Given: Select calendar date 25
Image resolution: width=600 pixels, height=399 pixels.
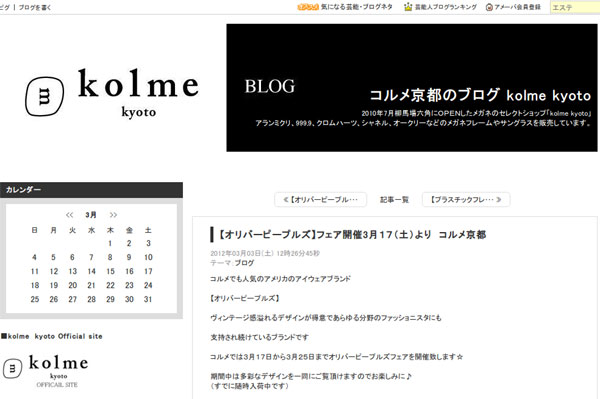Looking at the screenshot, I should coord(35,299).
